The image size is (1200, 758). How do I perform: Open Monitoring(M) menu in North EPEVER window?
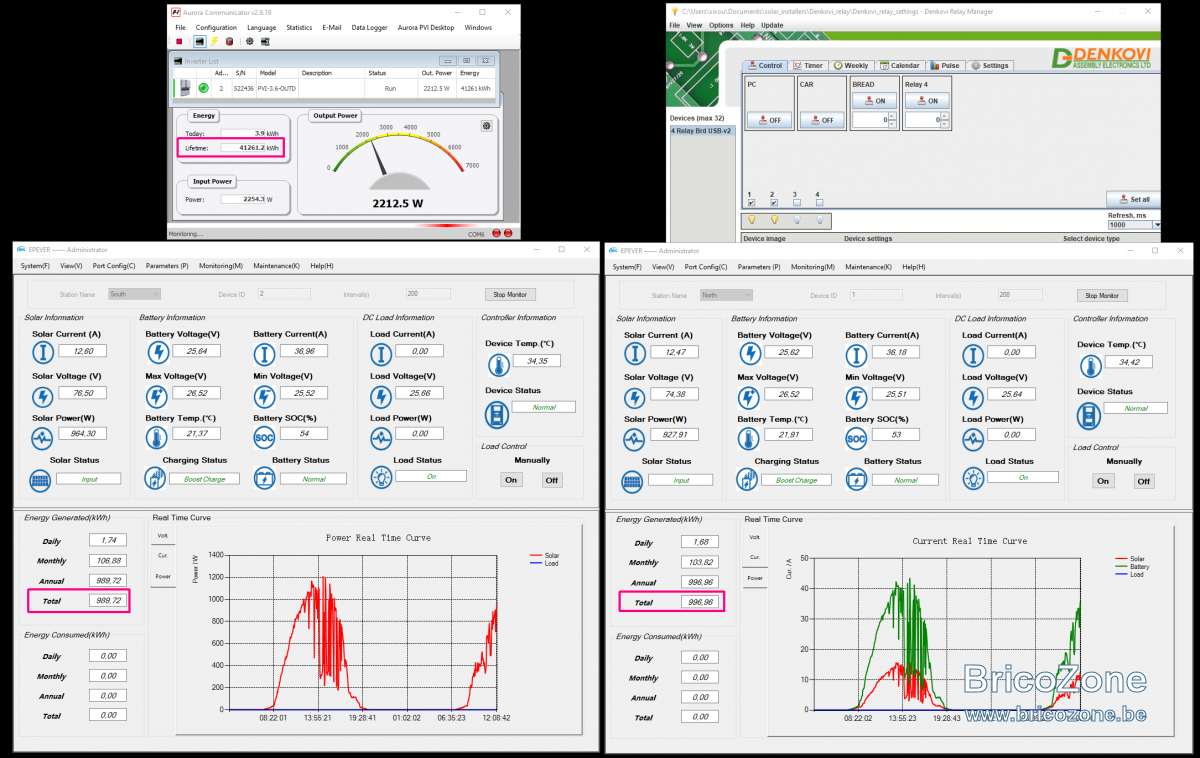pos(813,267)
